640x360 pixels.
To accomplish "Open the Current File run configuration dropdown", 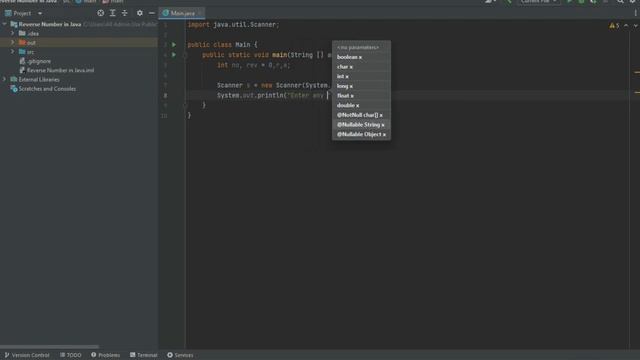I will 538,2.
